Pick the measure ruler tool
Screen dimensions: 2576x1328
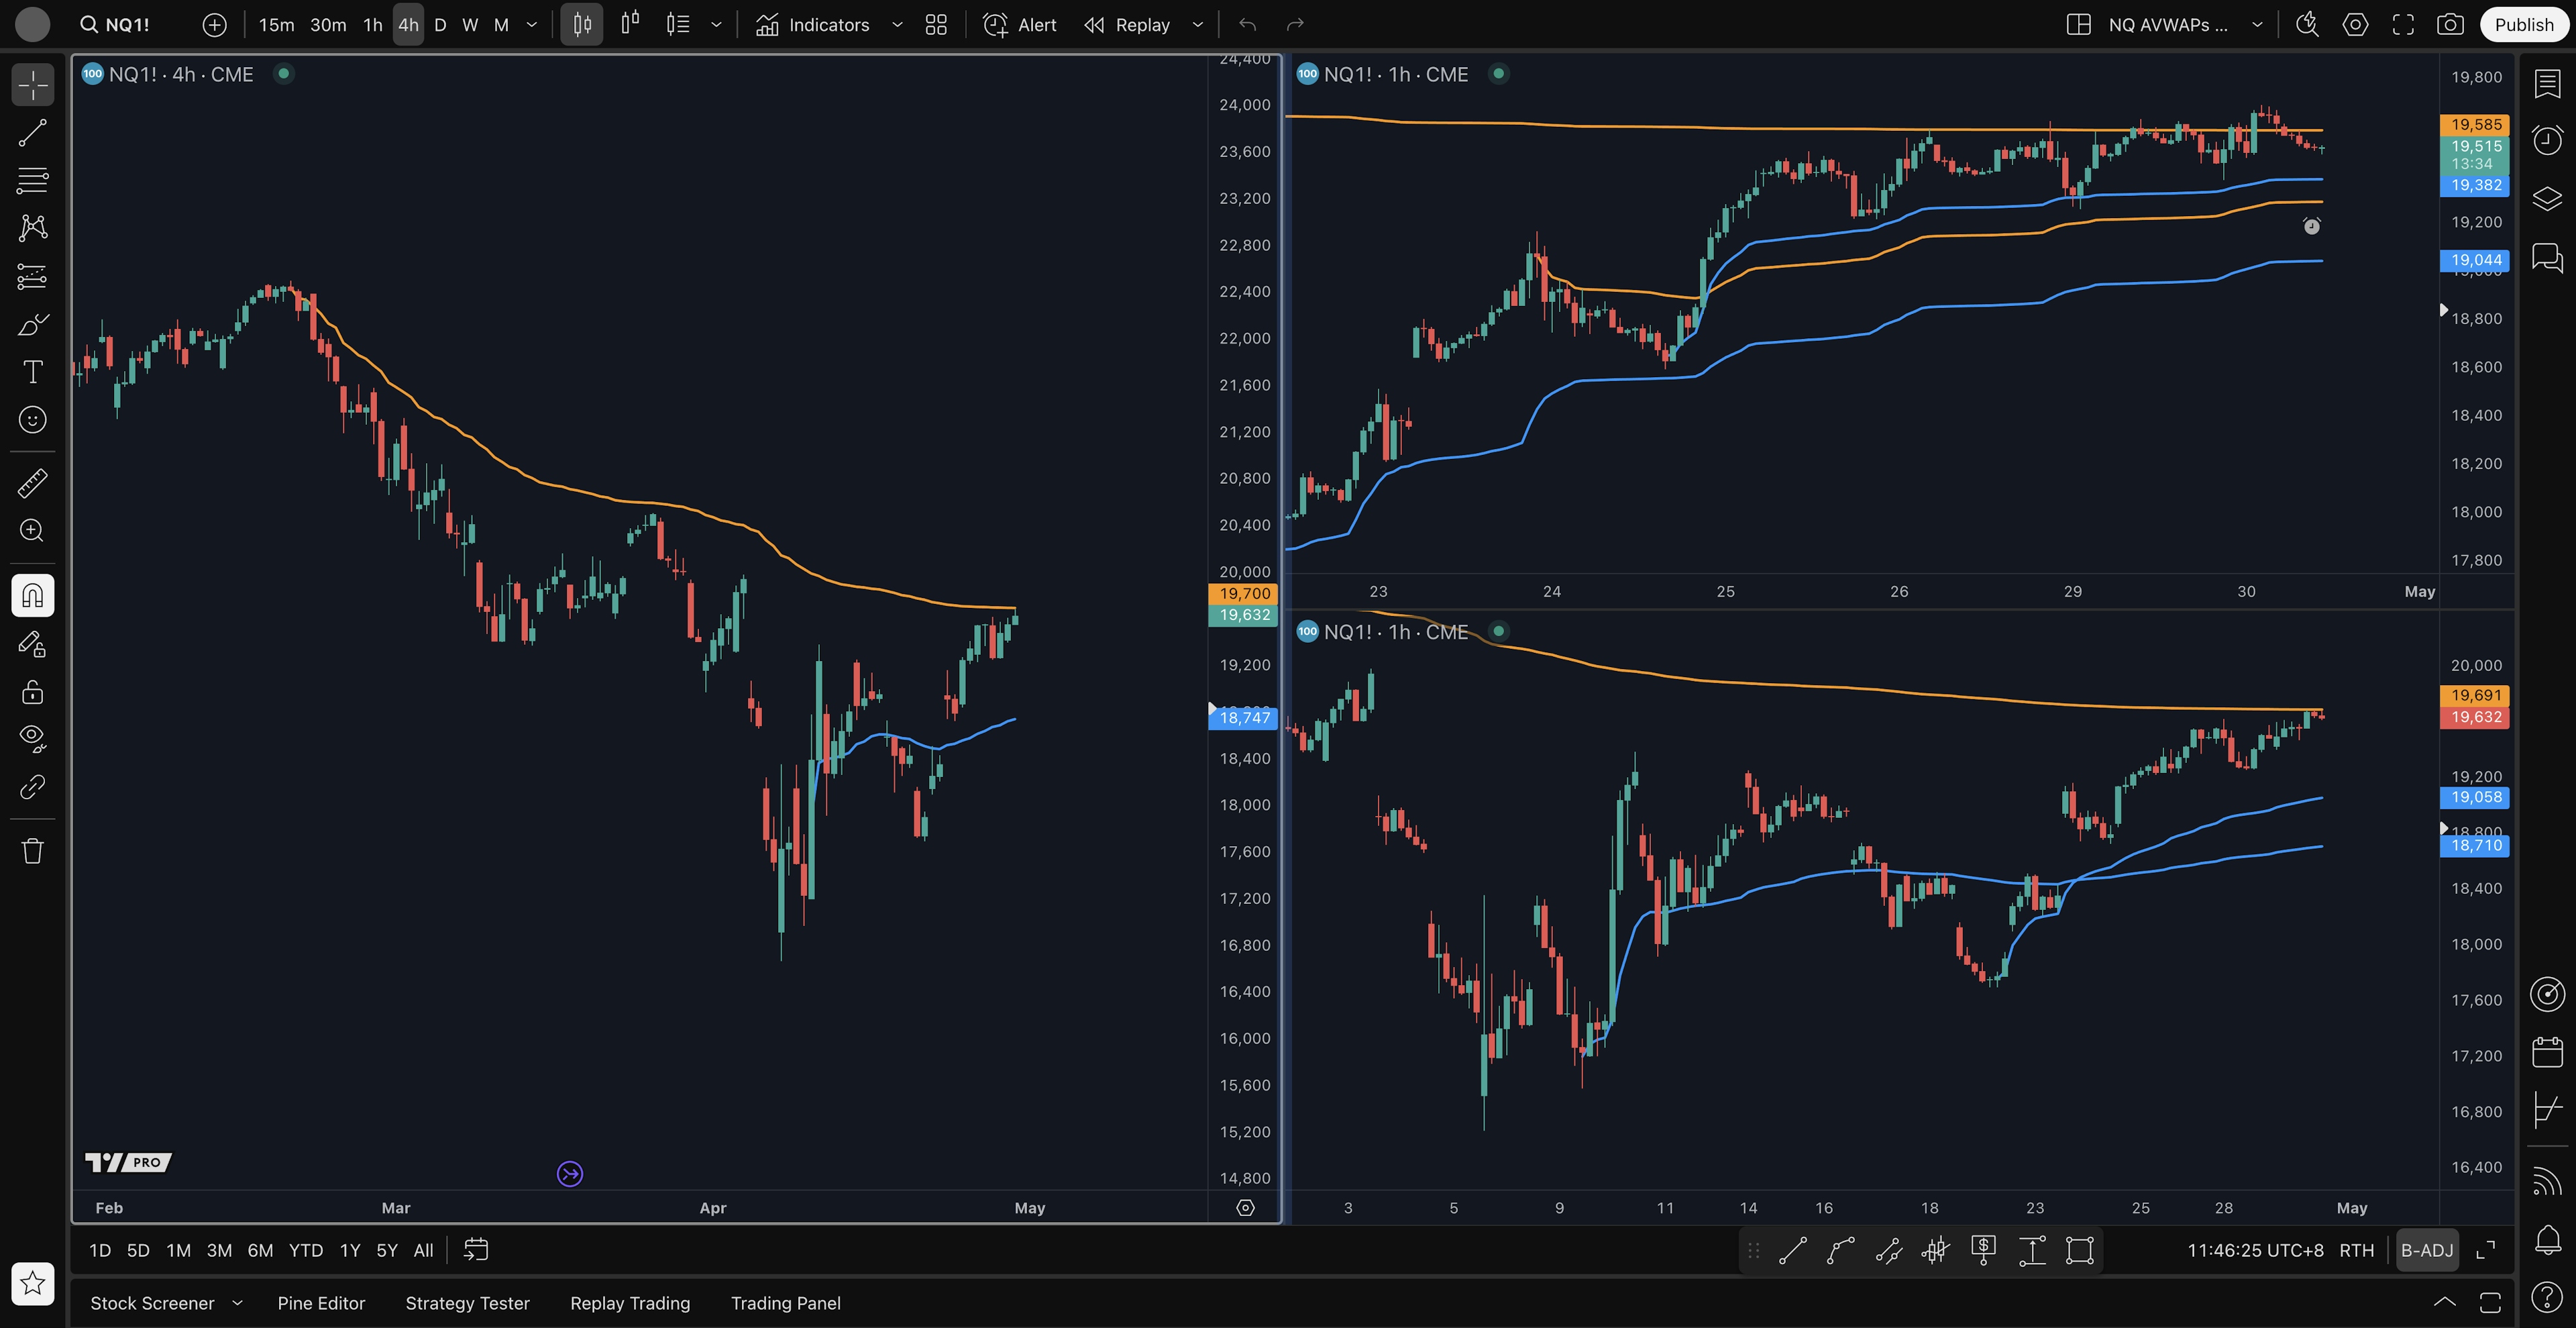32,484
